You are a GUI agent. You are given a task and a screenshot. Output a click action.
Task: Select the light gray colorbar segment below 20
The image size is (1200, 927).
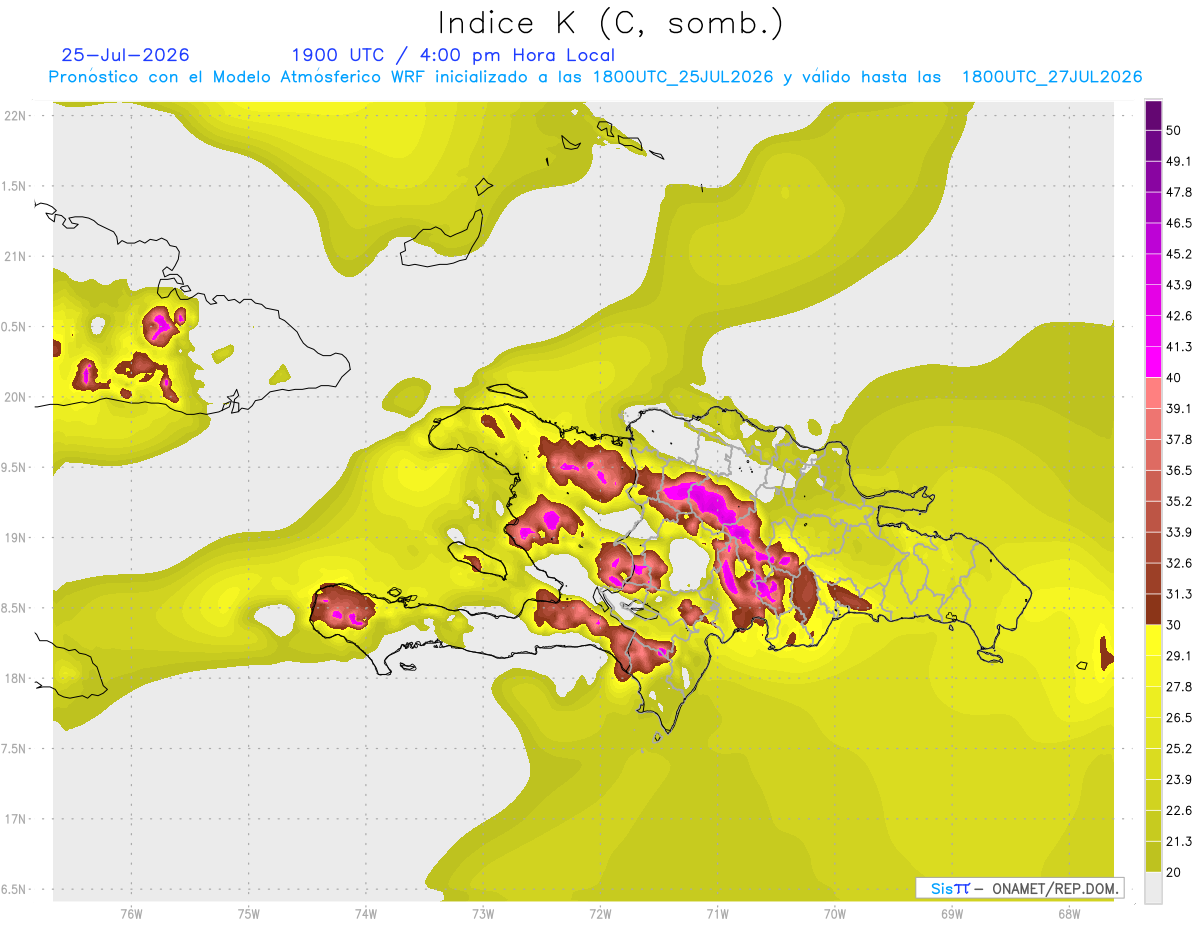click(1154, 888)
